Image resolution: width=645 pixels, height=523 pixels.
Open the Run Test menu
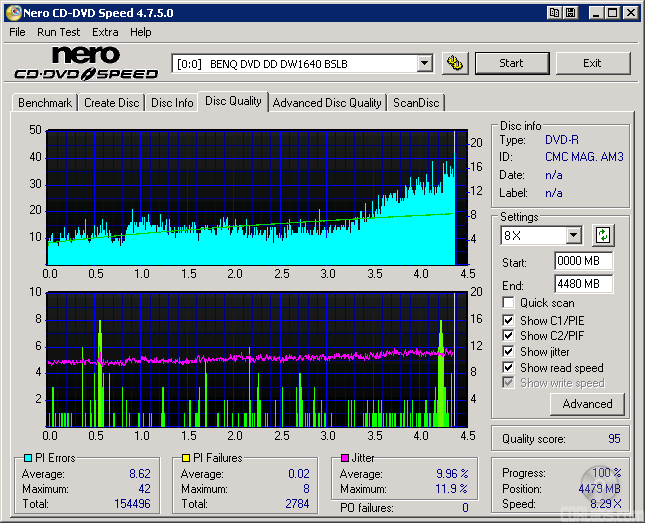(59, 32)
